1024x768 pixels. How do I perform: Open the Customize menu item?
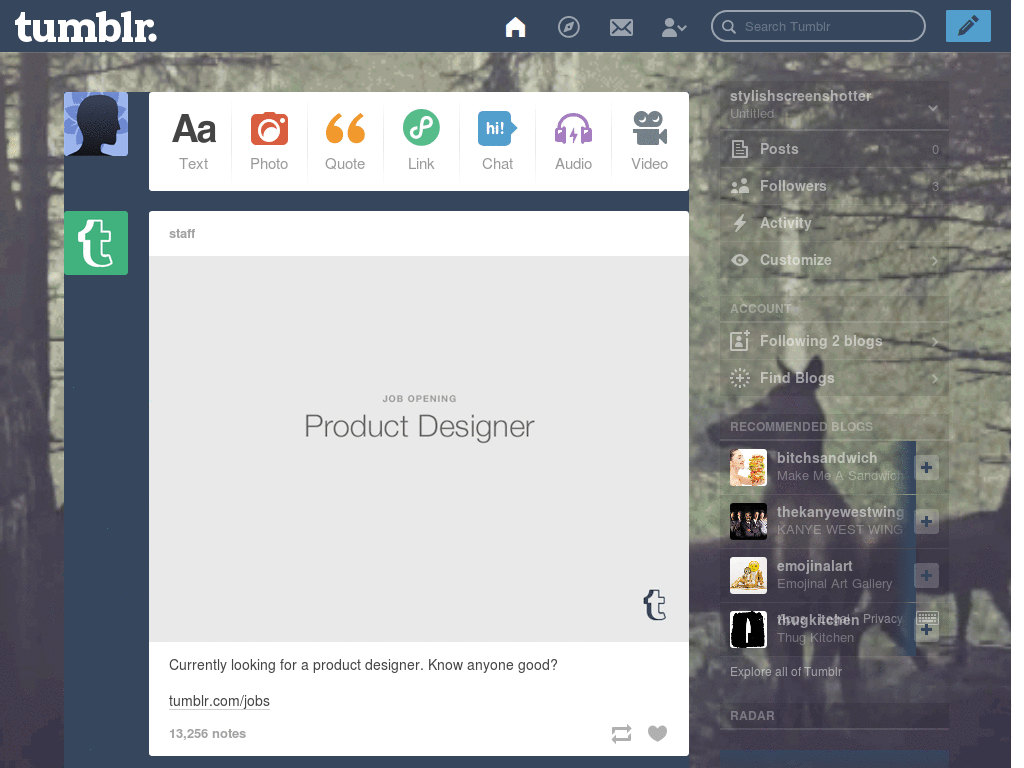(835, 260)
